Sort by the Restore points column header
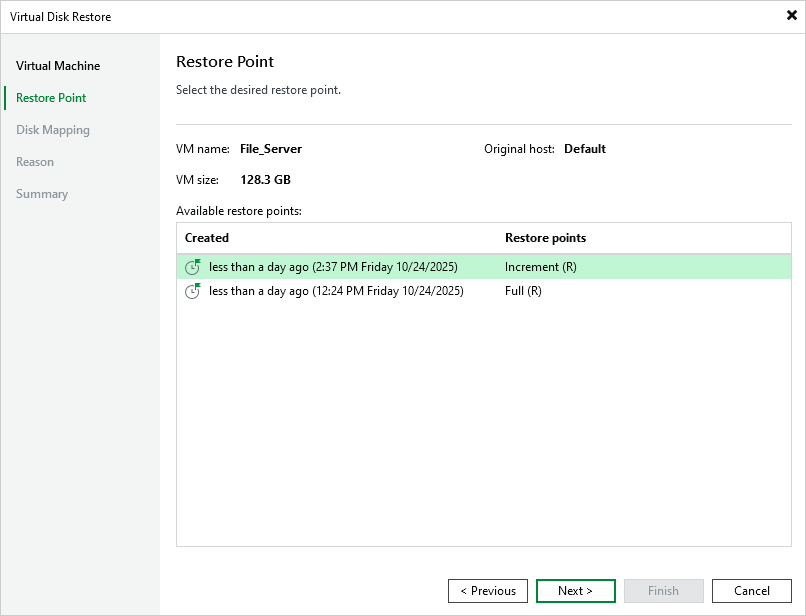 coord(545,238)
